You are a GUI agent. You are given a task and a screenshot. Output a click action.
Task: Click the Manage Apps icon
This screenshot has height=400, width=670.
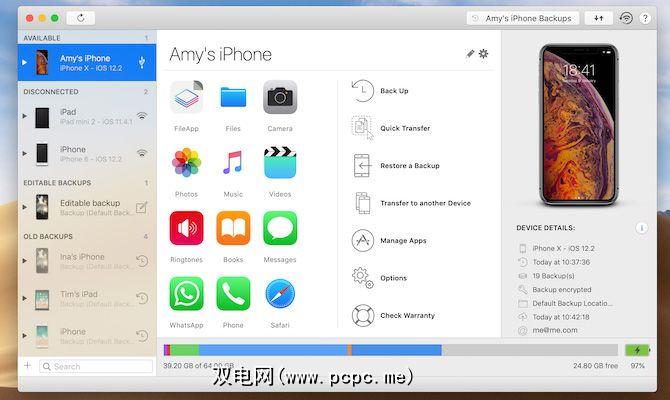click(362, 241)
